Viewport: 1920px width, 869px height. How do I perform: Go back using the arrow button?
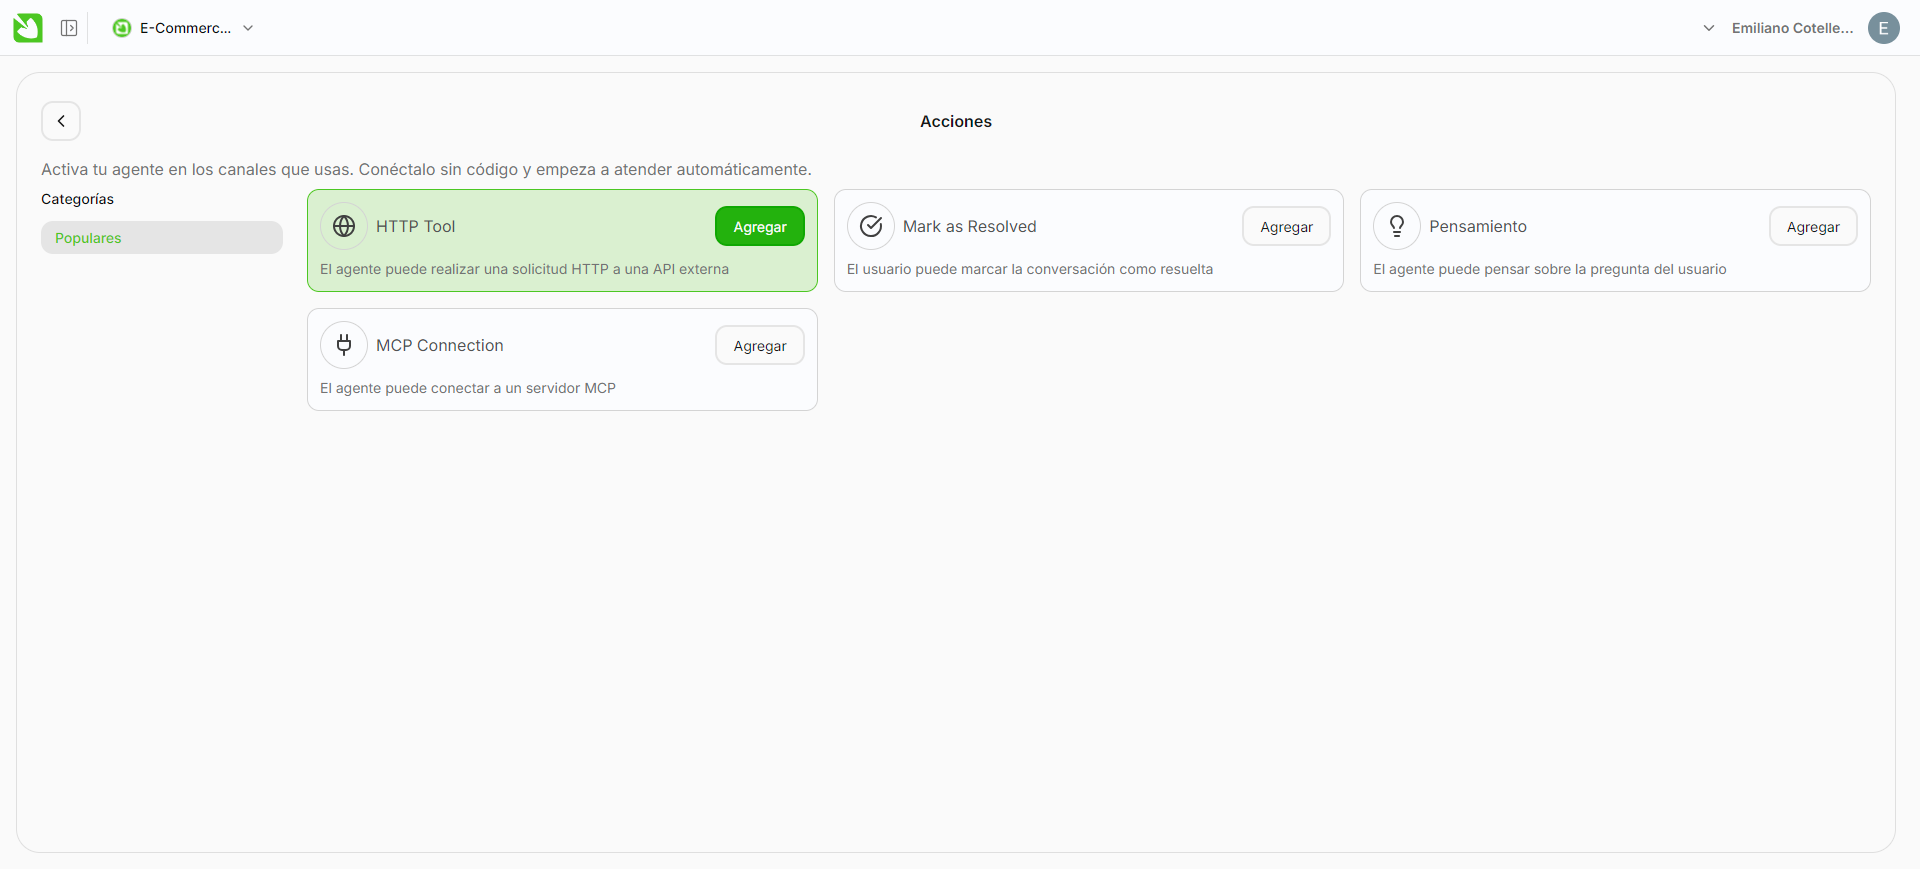(61, 121)
